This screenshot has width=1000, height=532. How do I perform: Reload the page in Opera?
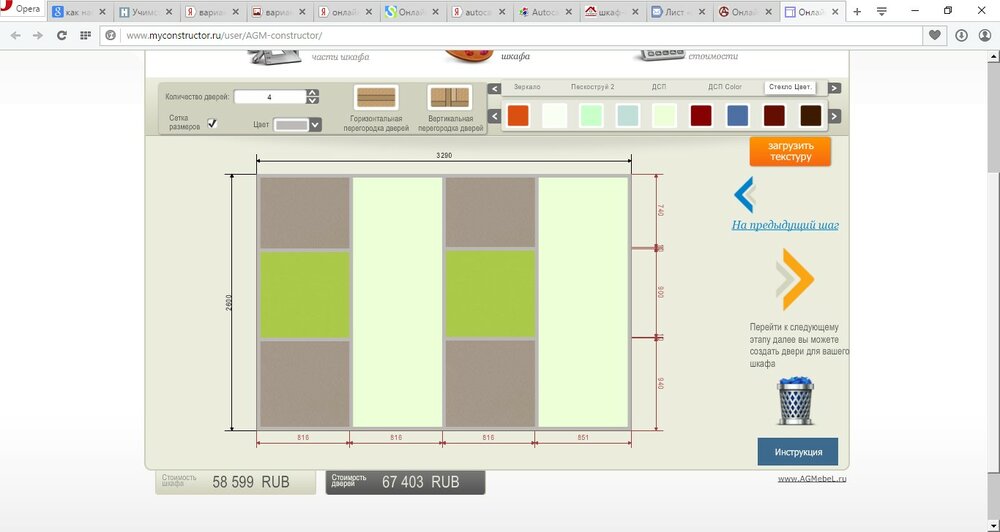[x=62, y=35]
